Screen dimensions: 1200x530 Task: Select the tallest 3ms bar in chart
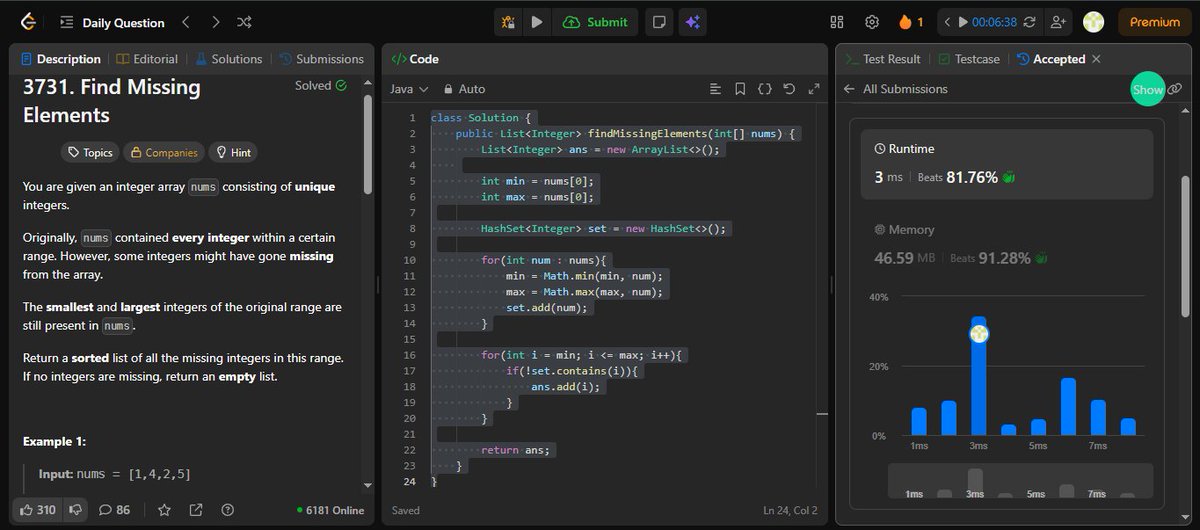[x=979, y=375]
